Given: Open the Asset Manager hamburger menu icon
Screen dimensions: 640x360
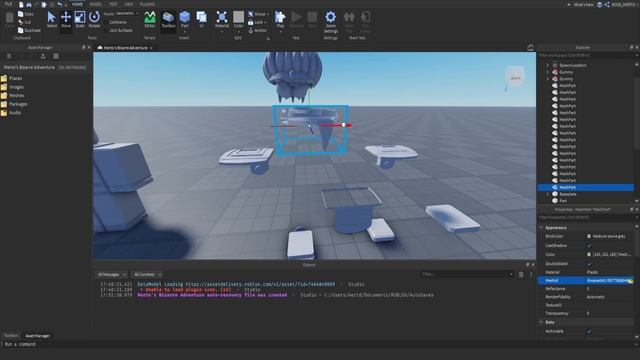Looking at the screenshot, I should pyautogui.click(x=9, y=56).
